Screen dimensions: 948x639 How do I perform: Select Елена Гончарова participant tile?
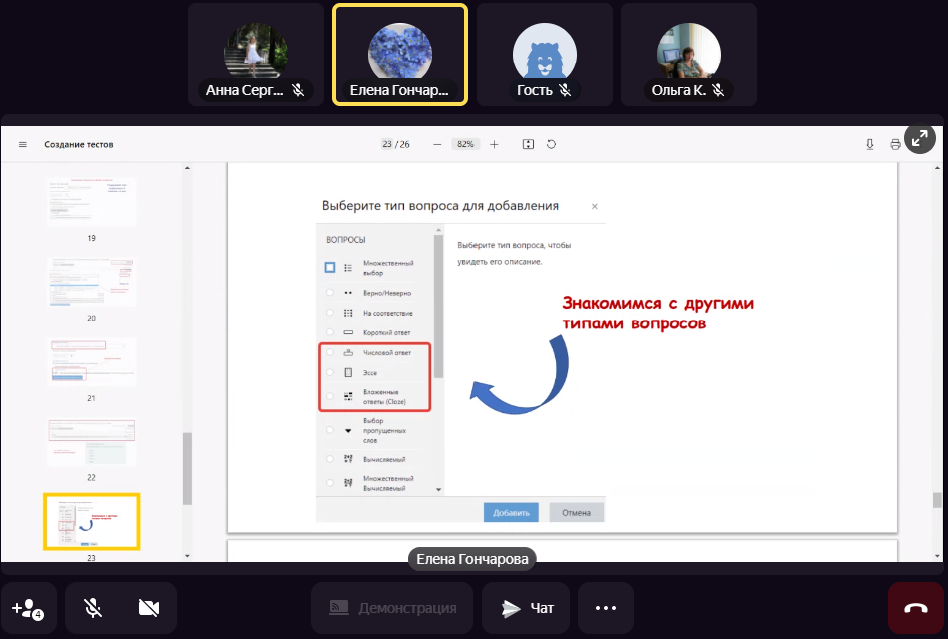[399, 55]
